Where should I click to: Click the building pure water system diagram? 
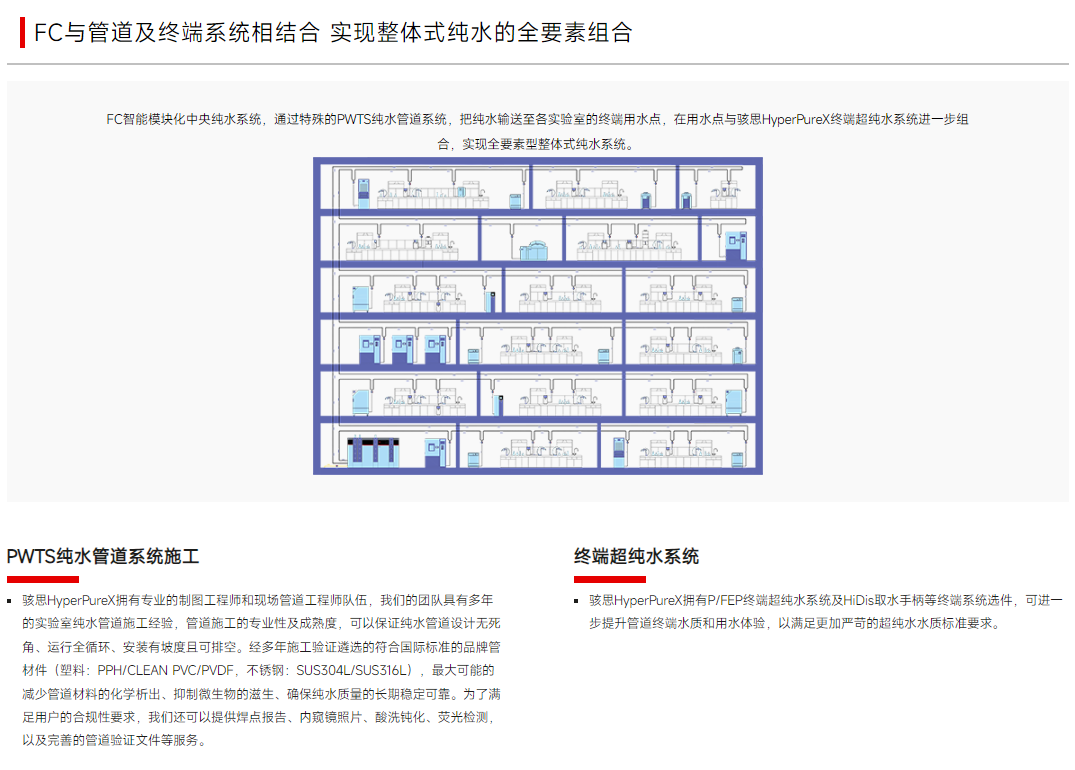pyautogui.click(x=538, y=316)
